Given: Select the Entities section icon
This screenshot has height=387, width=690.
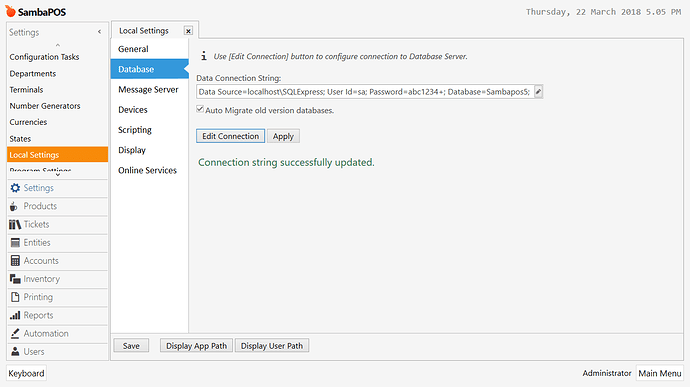Looking at the screenshot, I should tap(15, 243).
